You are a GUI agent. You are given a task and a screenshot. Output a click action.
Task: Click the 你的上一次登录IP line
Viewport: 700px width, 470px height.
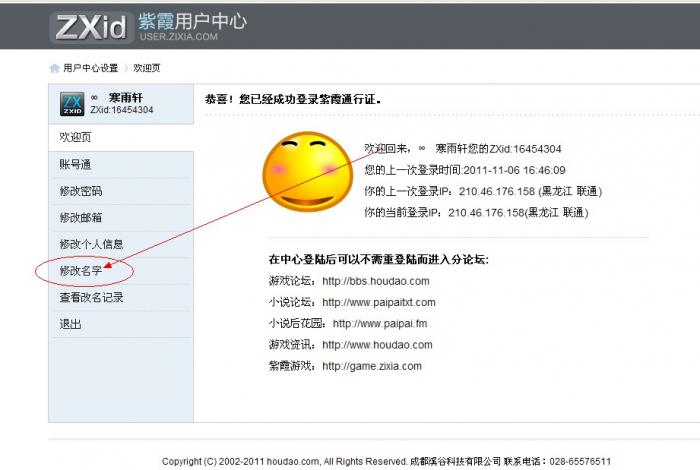pos(483,191)
